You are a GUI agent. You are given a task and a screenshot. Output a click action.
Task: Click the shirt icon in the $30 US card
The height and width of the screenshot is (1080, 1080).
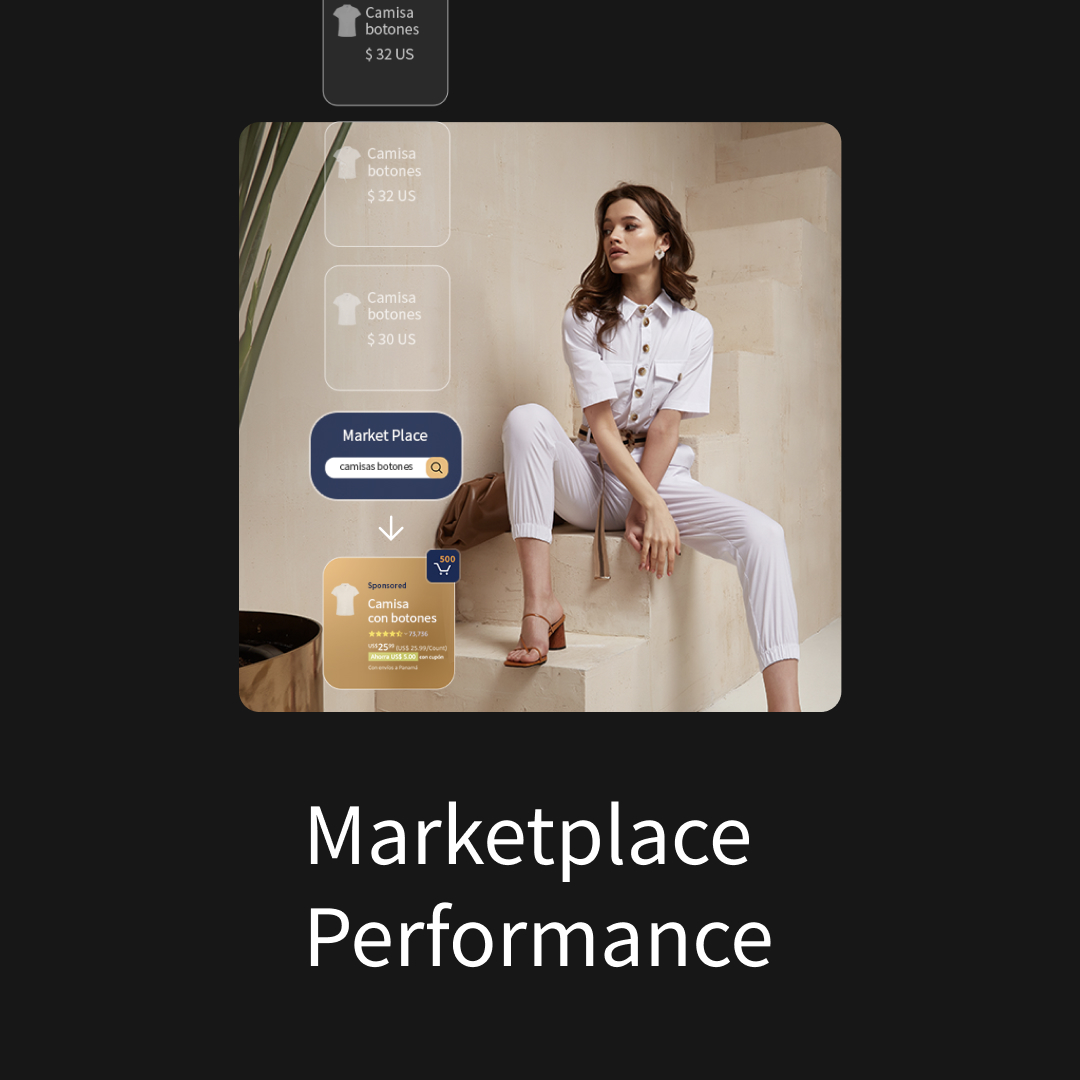[346, 309]
